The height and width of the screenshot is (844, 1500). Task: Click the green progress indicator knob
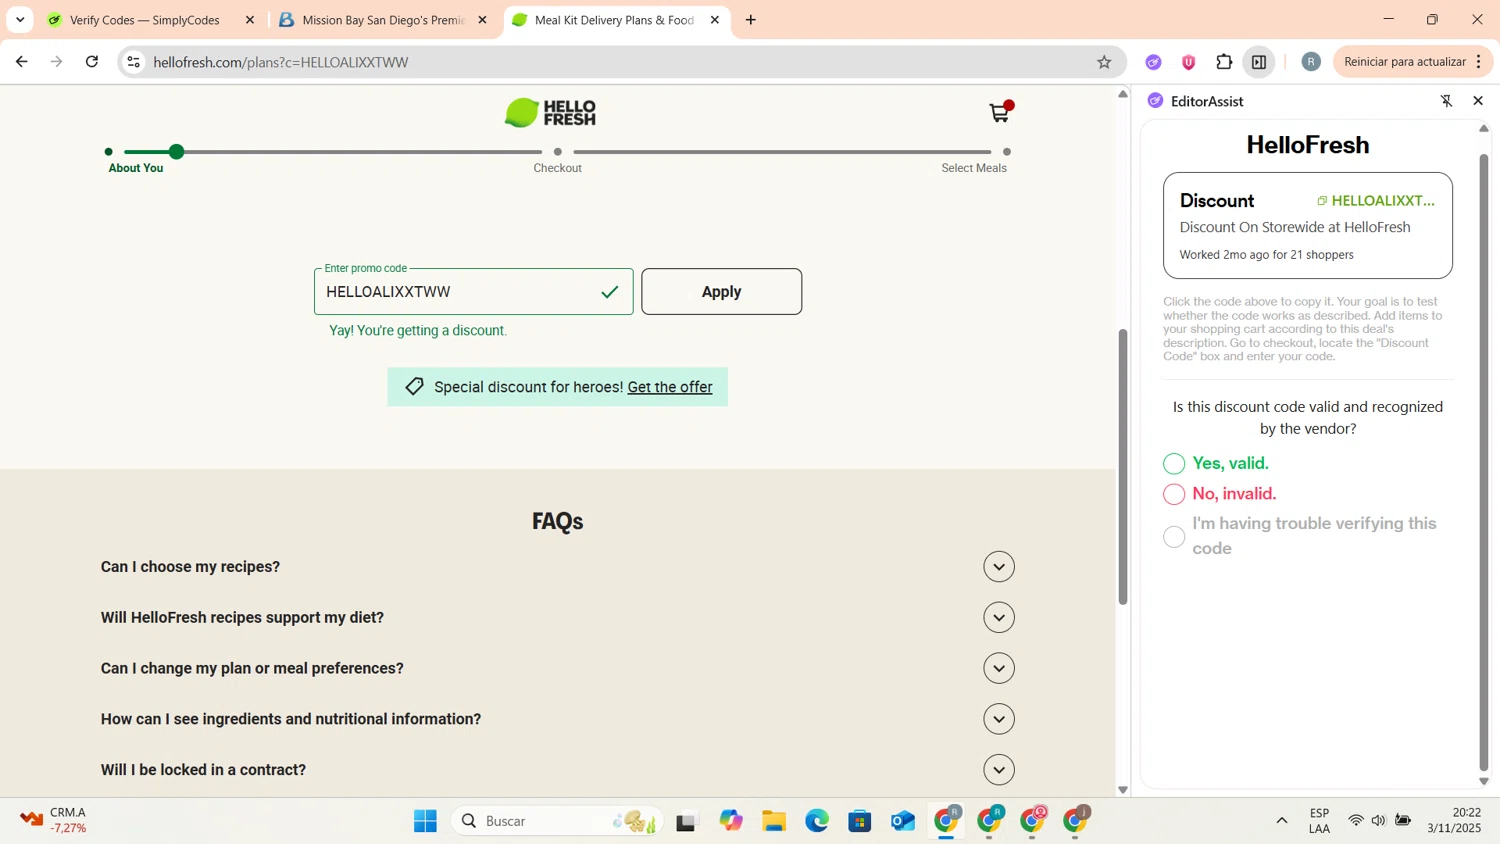[x=176, y=152]
